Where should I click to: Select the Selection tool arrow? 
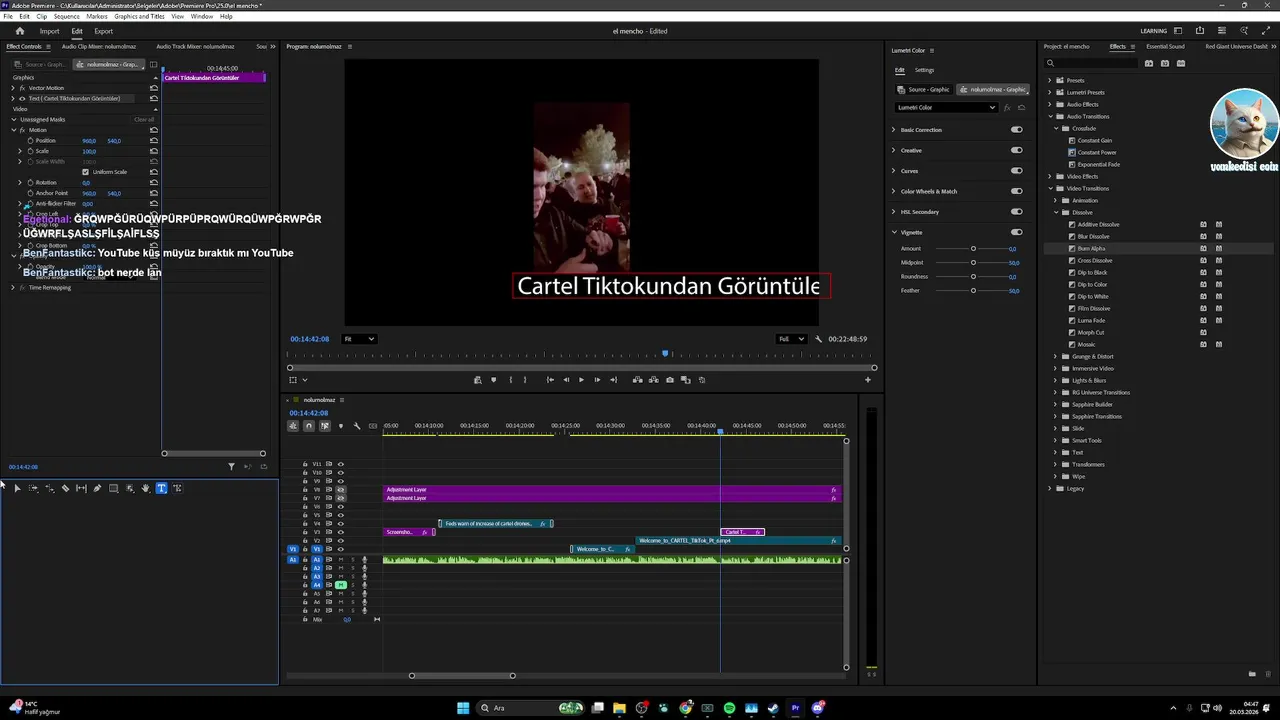click(17, 488)
